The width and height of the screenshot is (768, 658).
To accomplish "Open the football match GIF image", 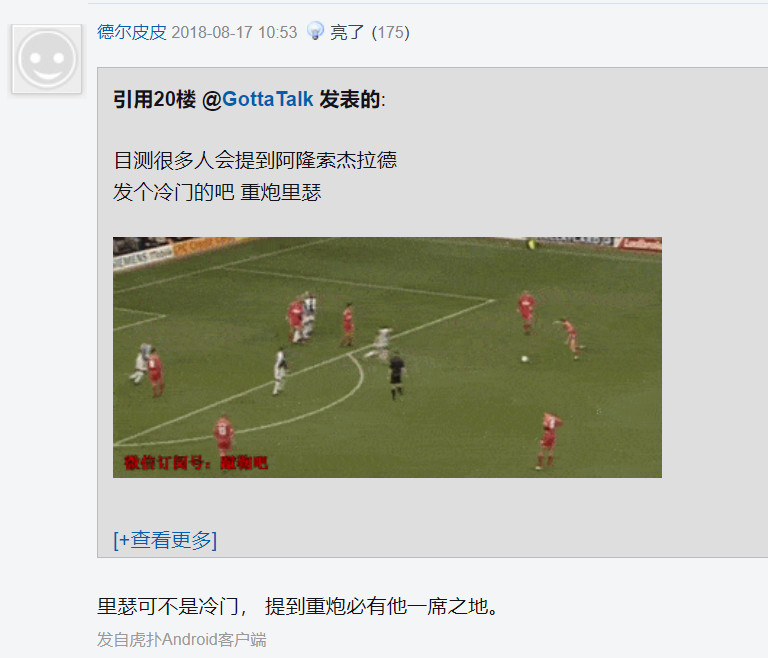I will click(x=387, y=357).
